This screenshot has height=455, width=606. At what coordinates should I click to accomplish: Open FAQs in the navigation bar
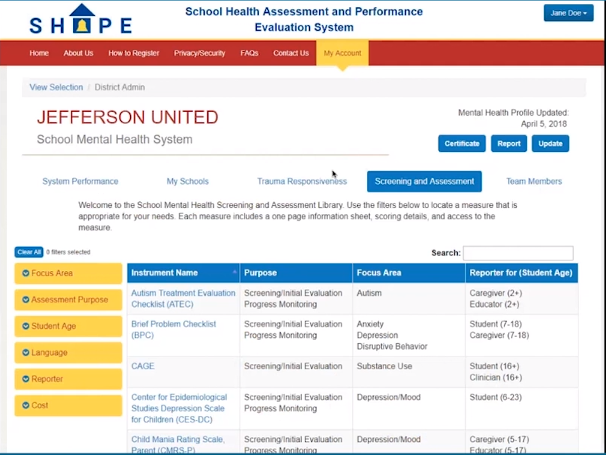pyautogui.click(x=249, y=53)
